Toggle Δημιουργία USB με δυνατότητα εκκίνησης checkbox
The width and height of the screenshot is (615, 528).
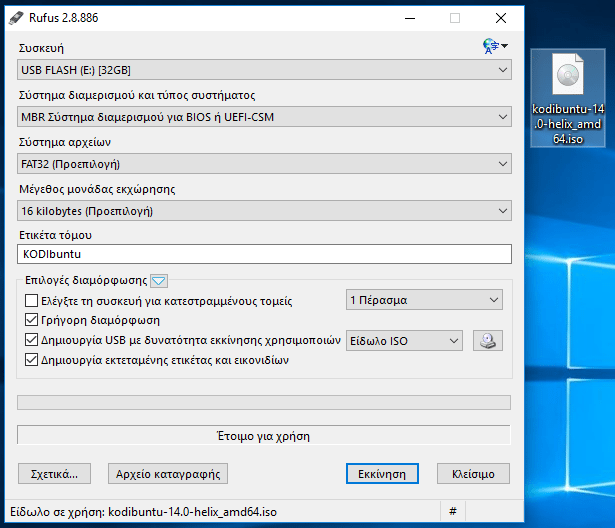[x=31, y=340]
